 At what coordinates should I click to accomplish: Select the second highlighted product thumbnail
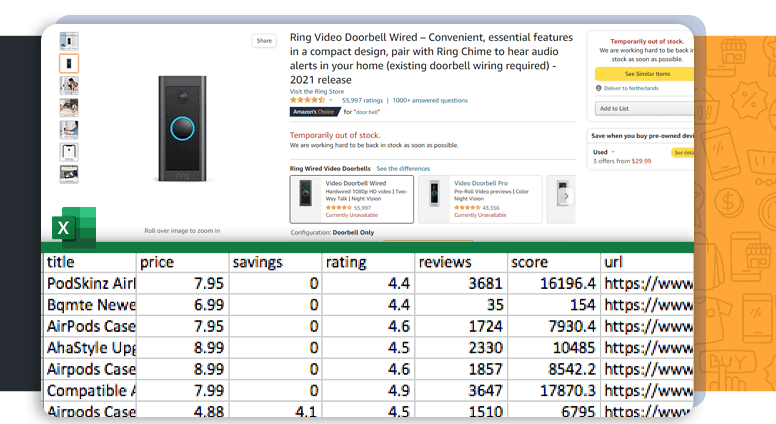69,63
